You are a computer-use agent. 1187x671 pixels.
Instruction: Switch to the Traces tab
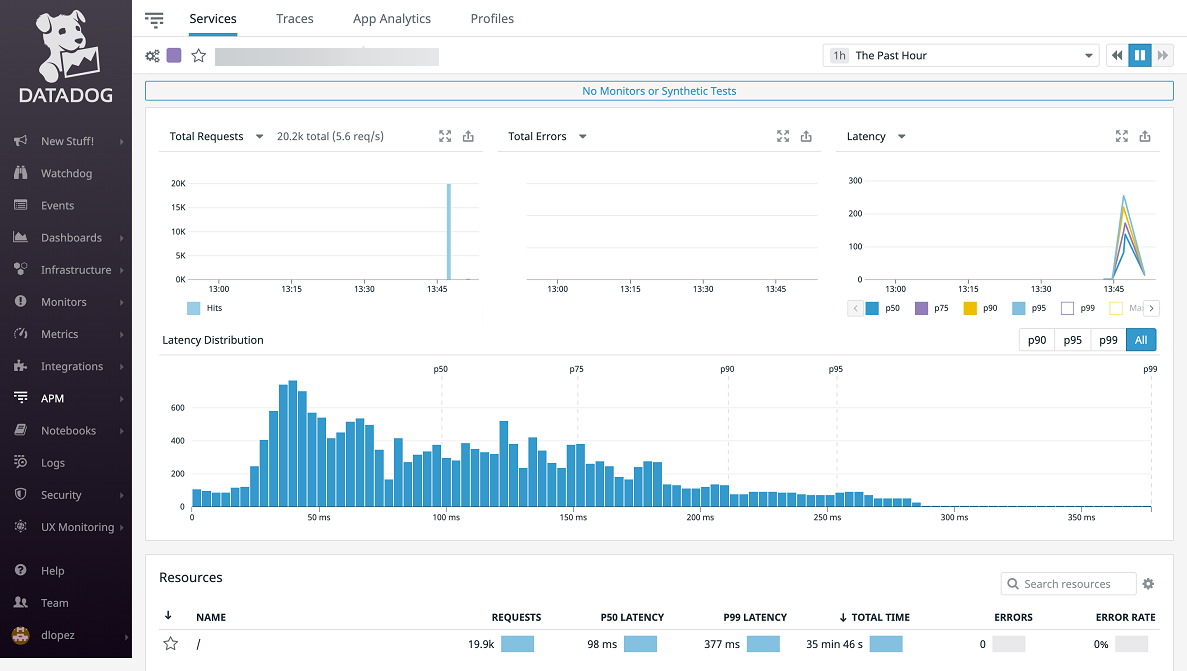coord(294,19)
